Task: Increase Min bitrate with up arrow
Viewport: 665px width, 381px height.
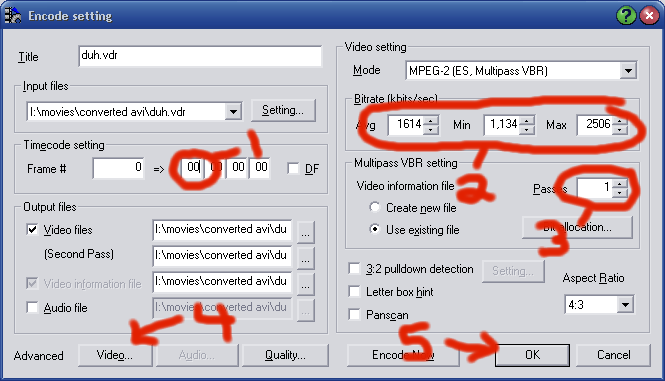Action: (x=526, y=120)
